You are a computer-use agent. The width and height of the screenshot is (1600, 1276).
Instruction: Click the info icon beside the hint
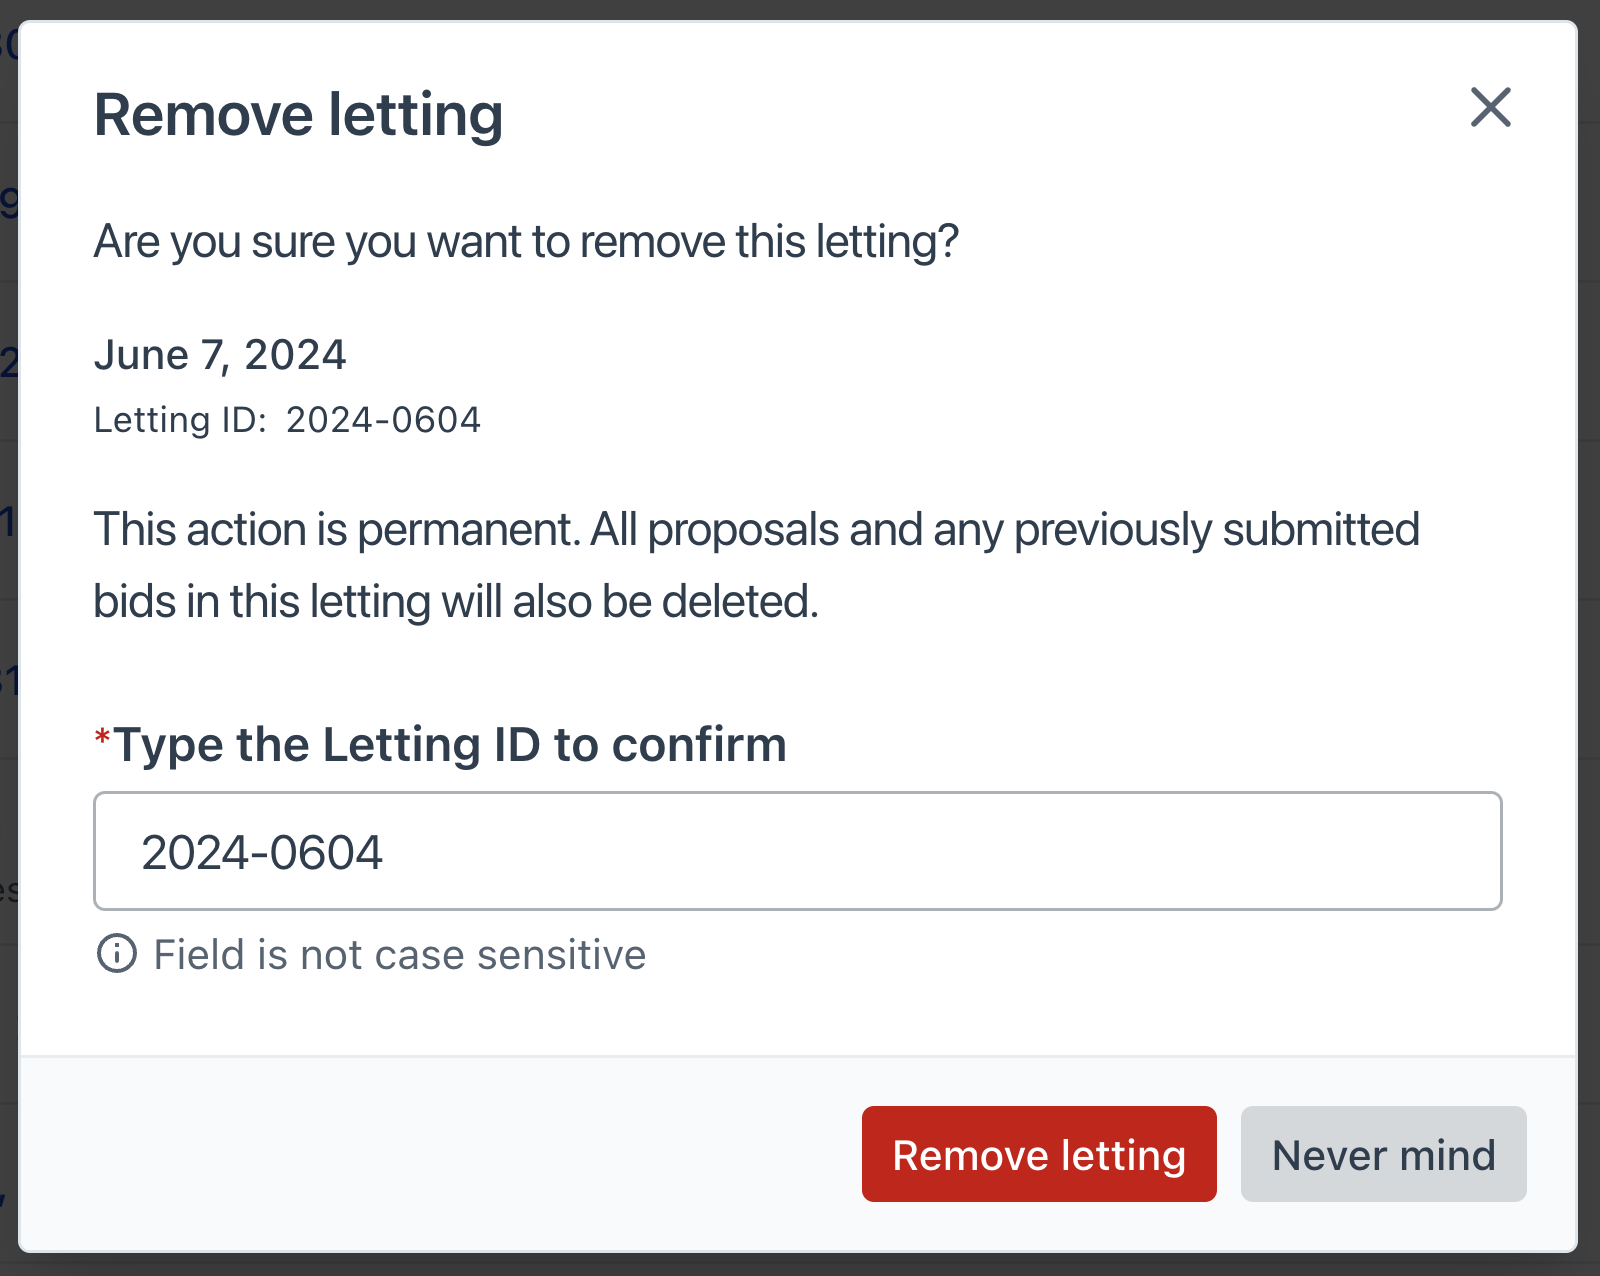[116, 954]
